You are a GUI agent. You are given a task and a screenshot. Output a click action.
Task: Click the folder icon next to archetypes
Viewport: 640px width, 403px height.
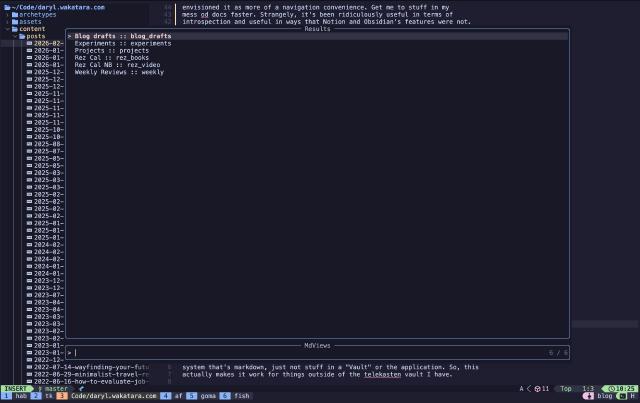point(15,14)
